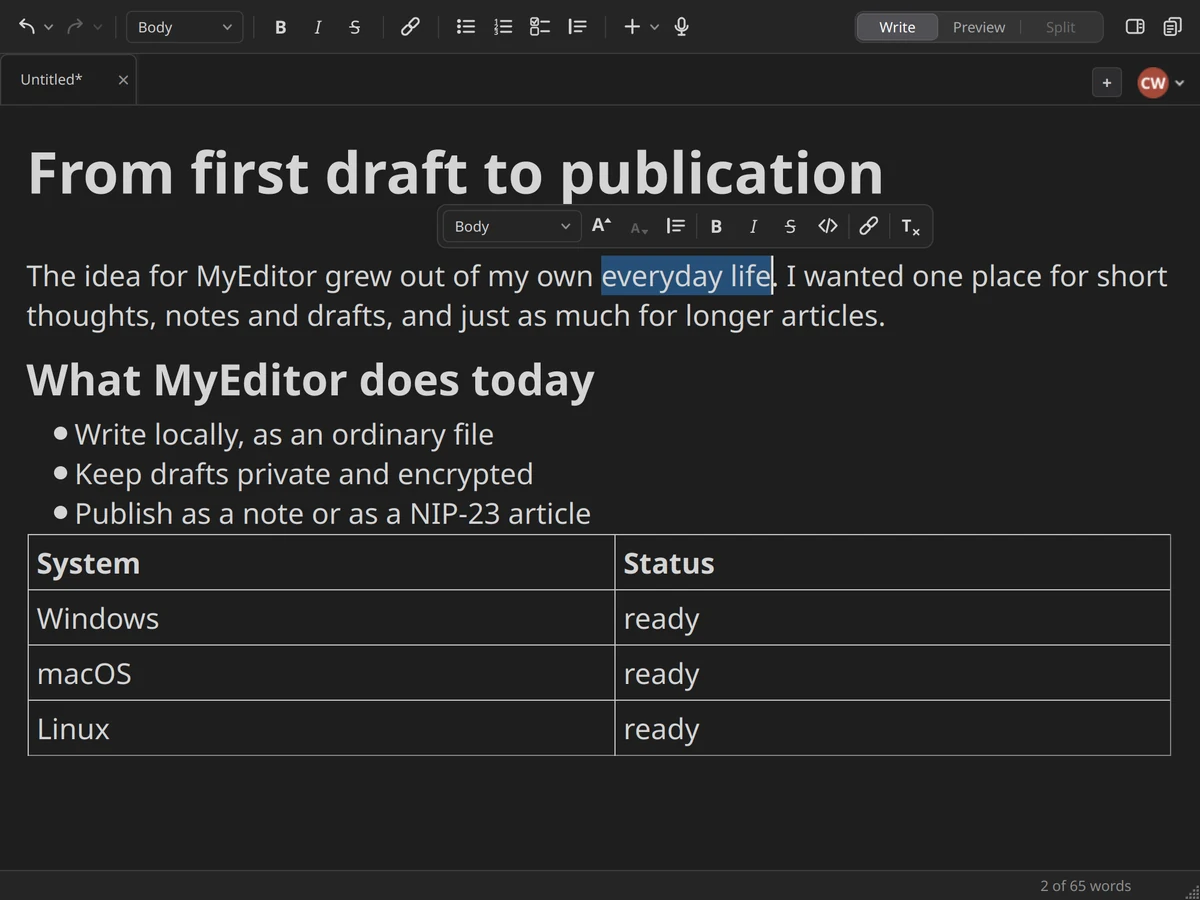Click the CW profile avatar
The width and height of the screenshot is (1200, 900).
point(1153,83)
